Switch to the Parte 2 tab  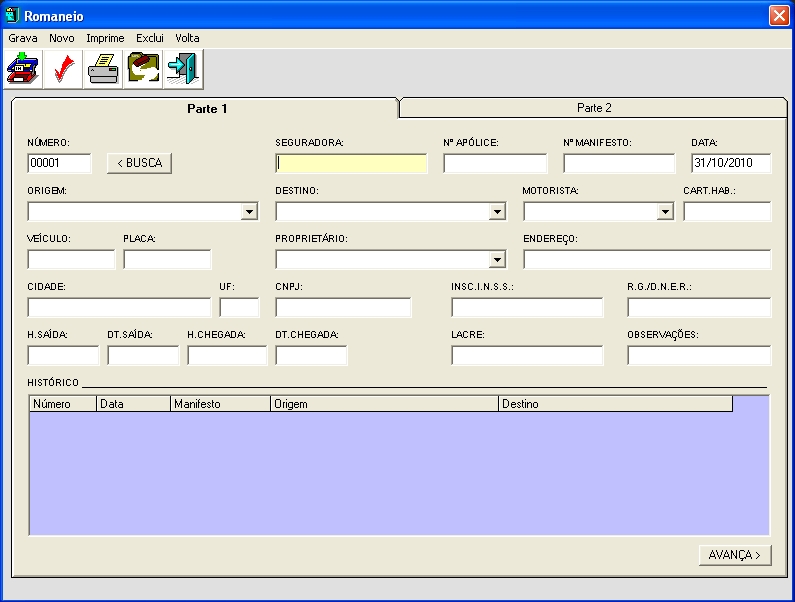(x=594, y=108)
